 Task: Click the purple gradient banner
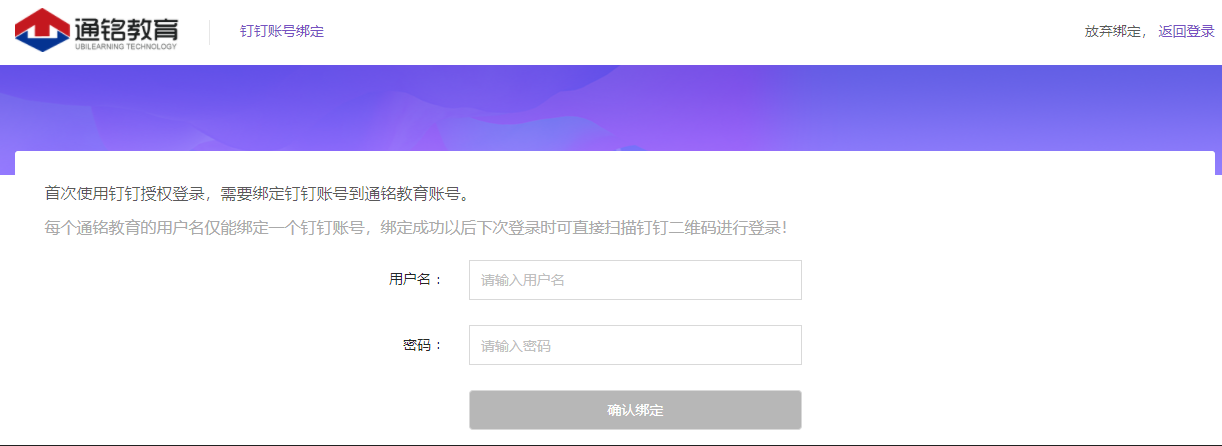point(610,105)
